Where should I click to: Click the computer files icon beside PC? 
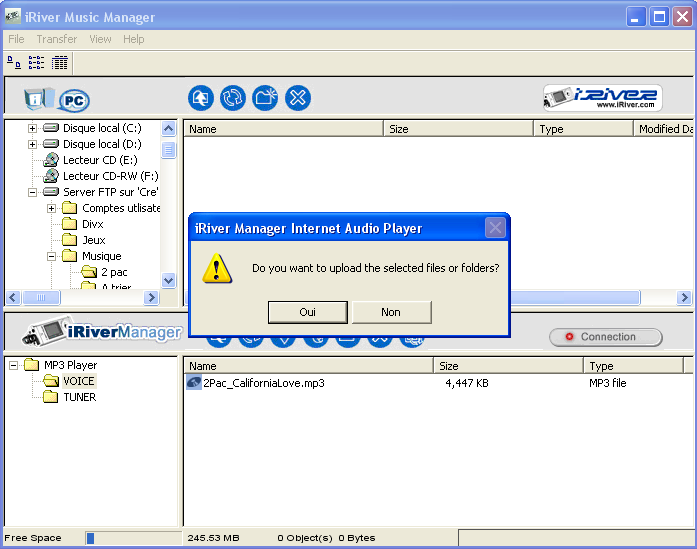click(40, 99)
